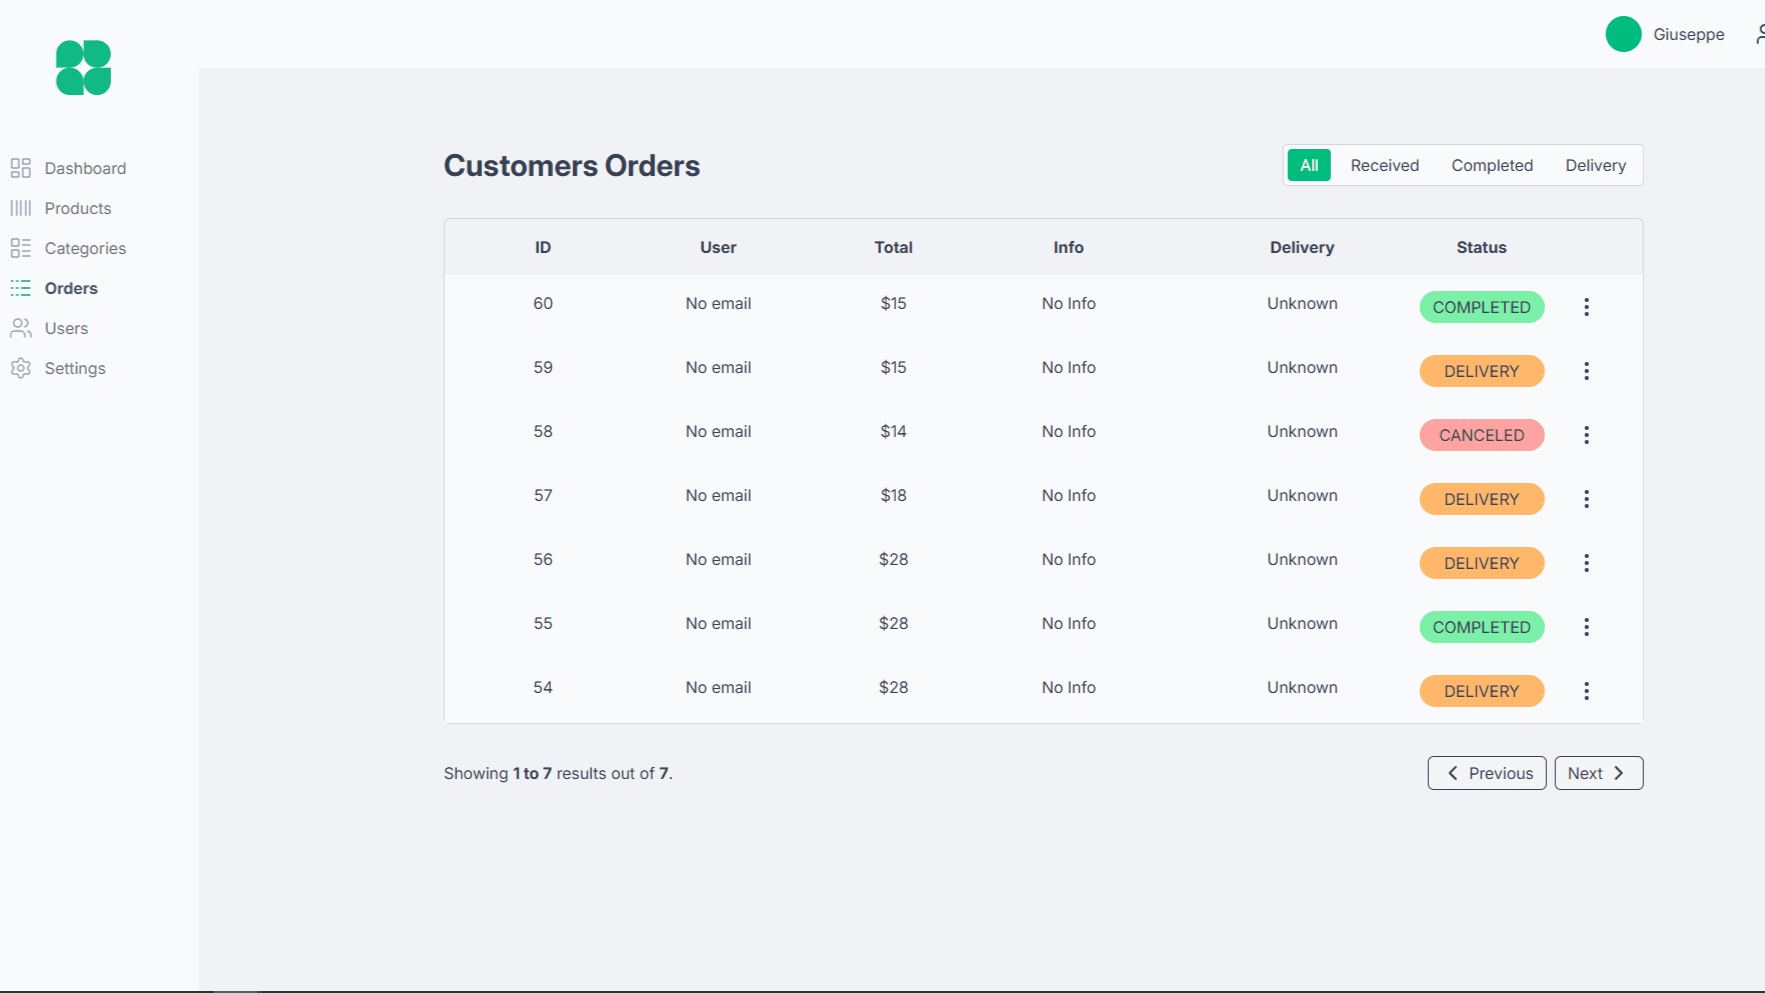Open the actions menu for order 60
The width and height of the screenshot is (1765, 993).
1587,307
